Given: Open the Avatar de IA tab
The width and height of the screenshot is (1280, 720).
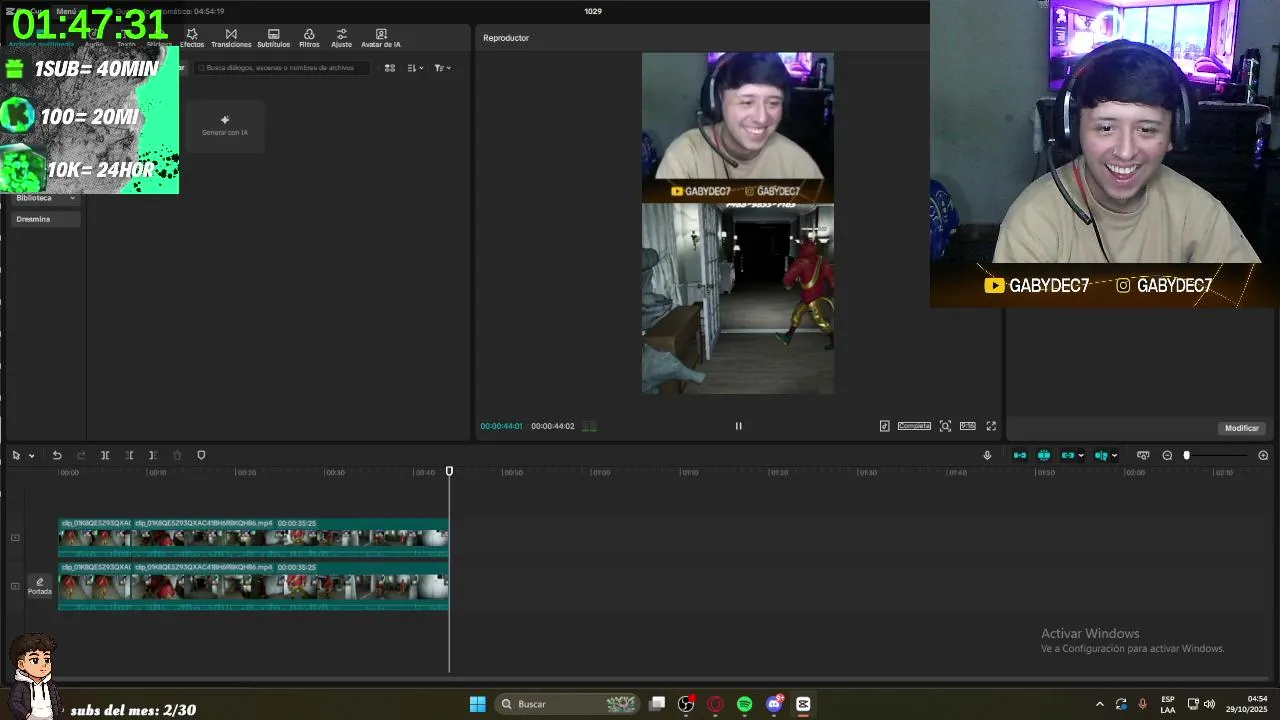Looking at the screenshot, I should click(381, 38).
